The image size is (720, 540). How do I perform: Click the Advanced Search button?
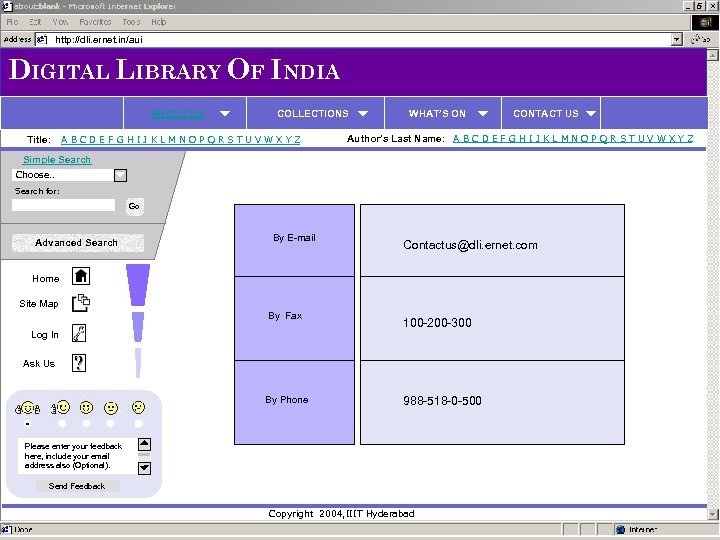tap(77, 243)
